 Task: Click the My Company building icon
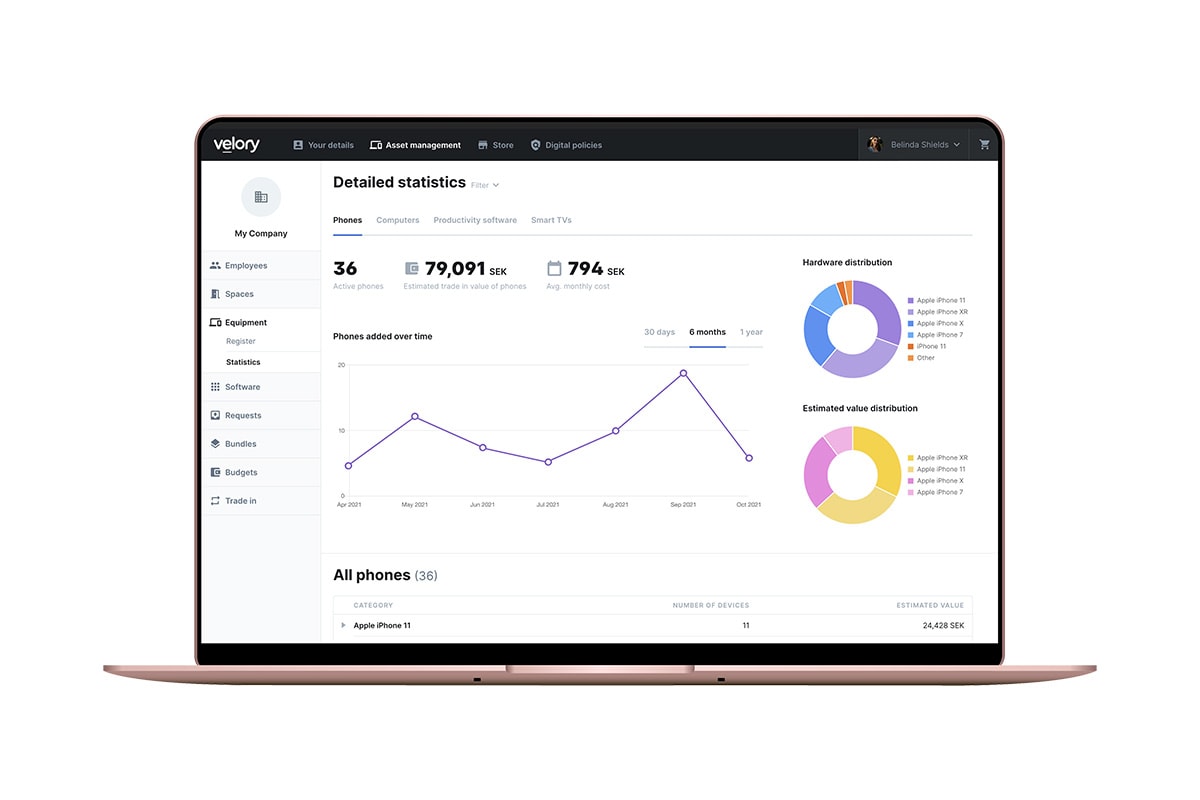click(261, 197)
